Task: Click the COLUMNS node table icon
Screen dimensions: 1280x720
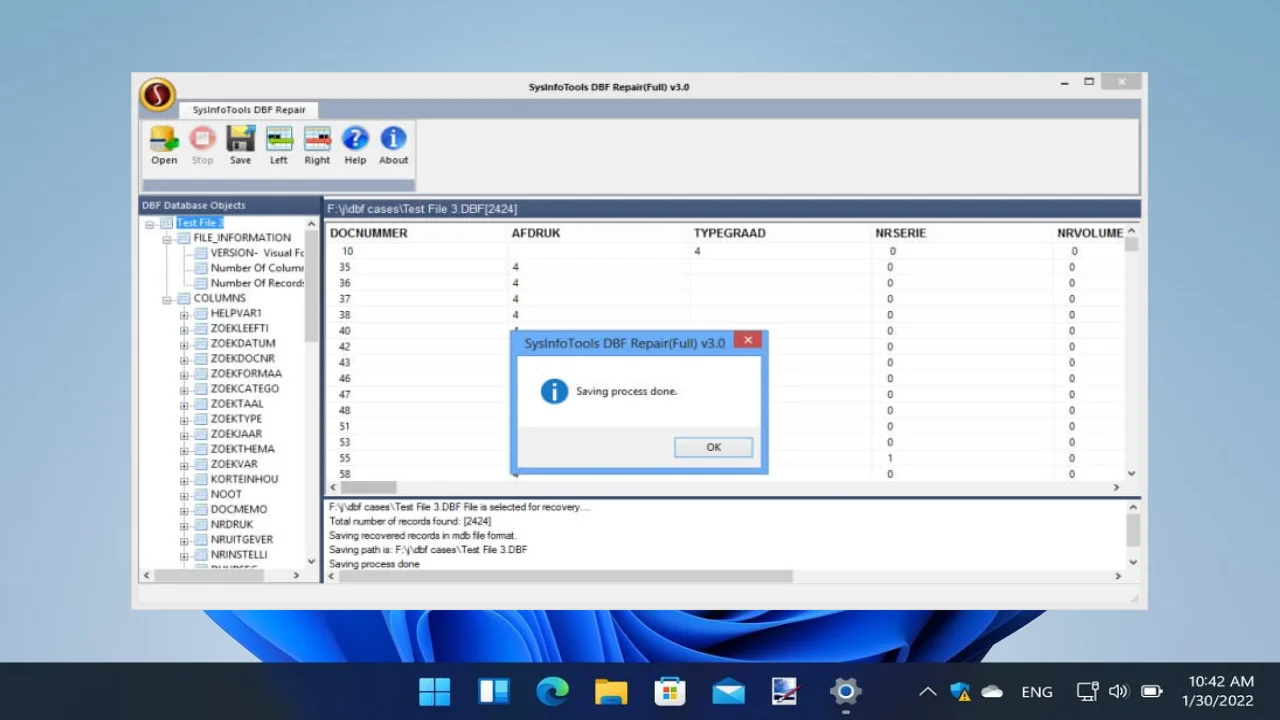Action: tap(184, 298)
